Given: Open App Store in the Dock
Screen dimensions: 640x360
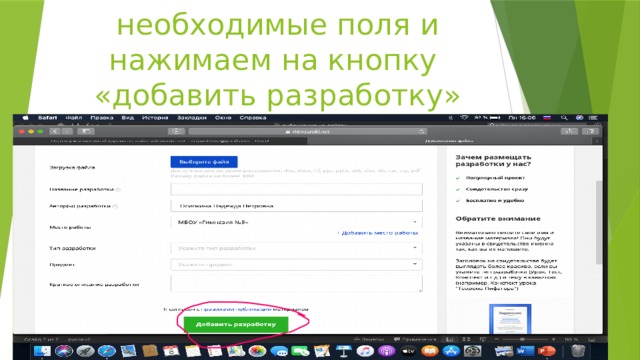Looking at the screenshot, I should click(451, 351).
